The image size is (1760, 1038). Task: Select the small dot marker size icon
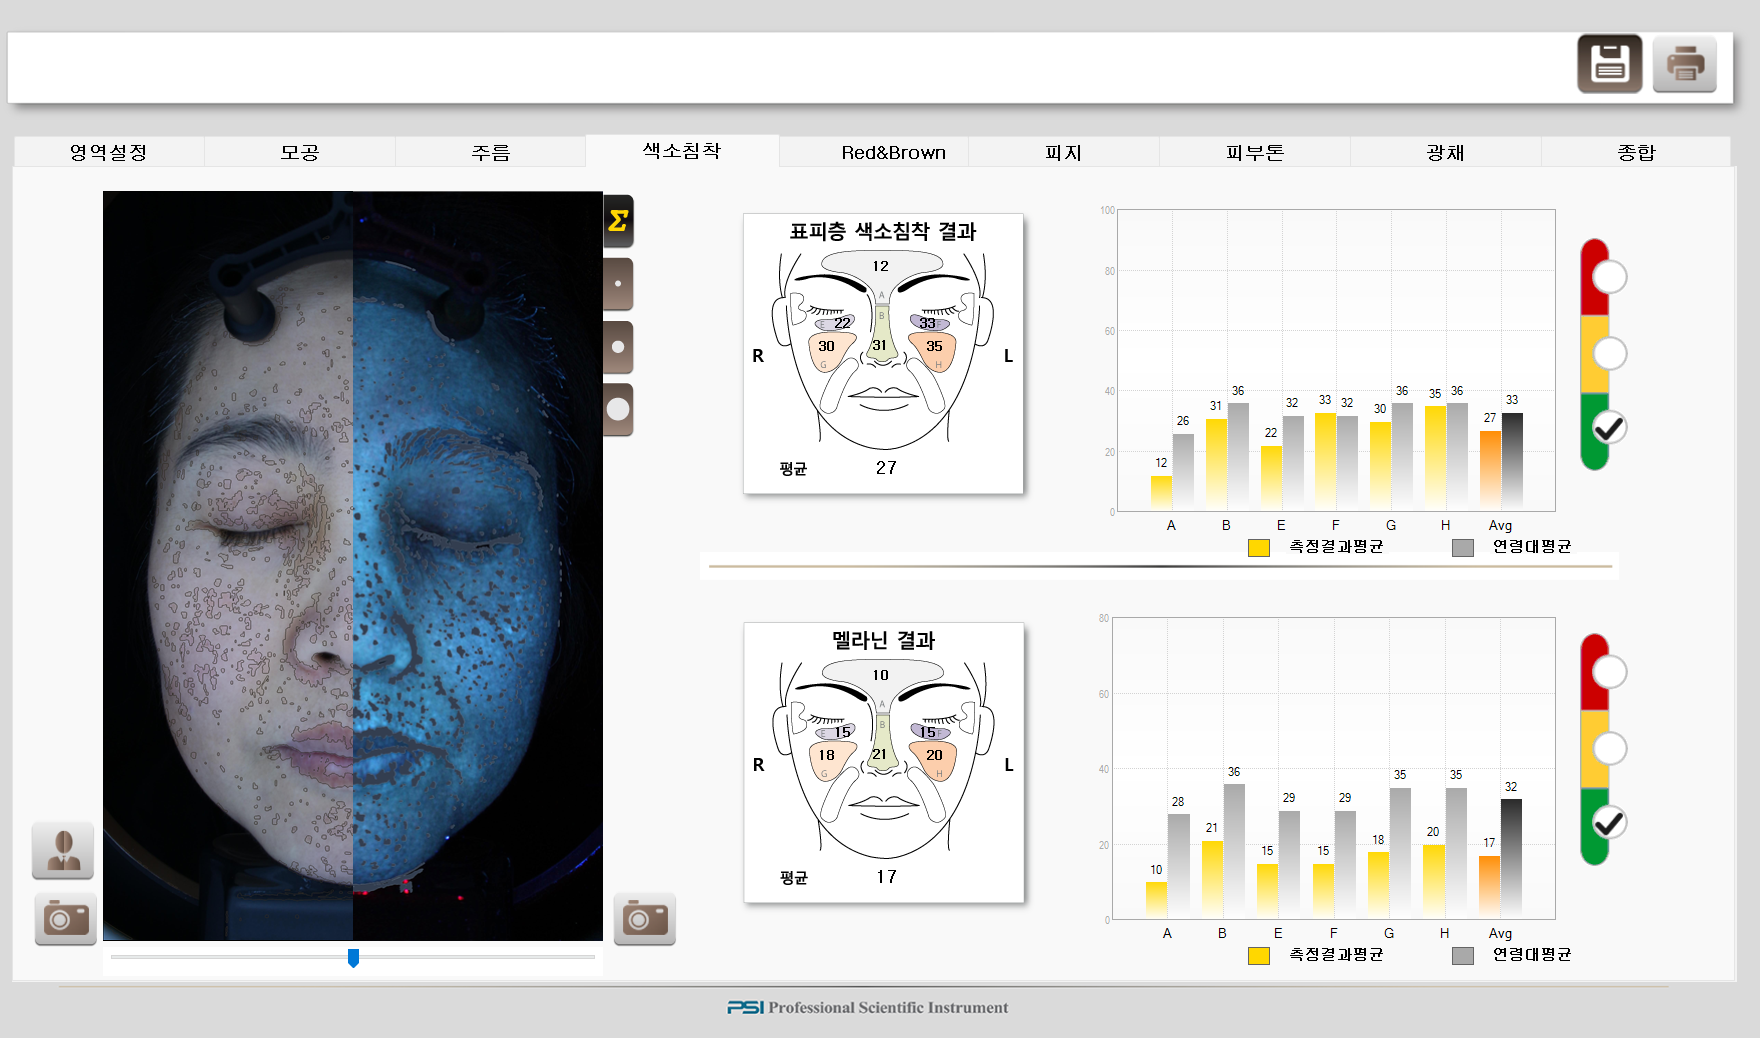pos(618,284)
